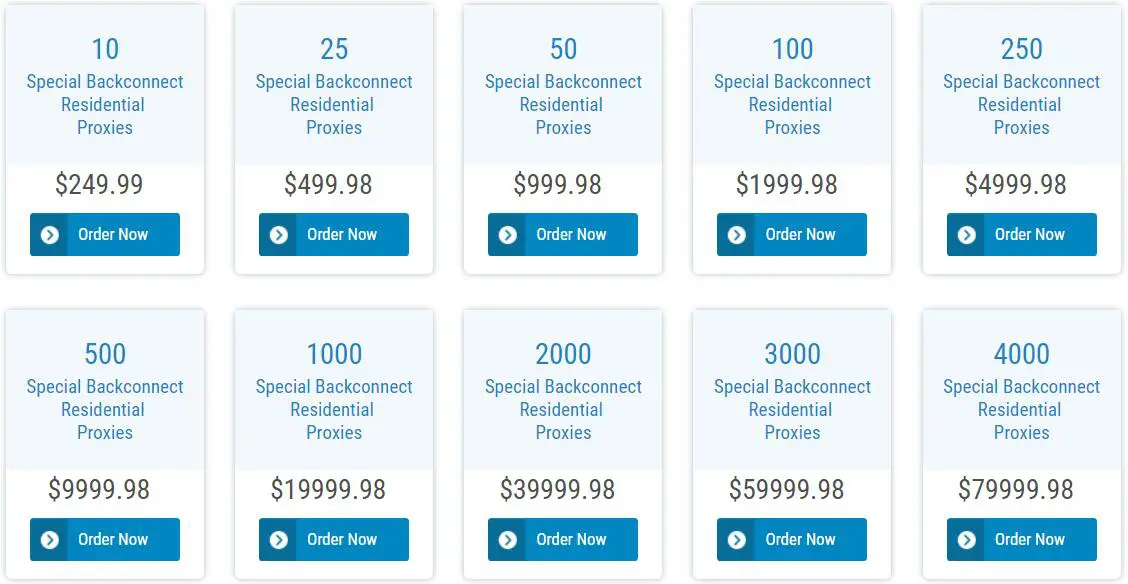Click arrow icon on $9999.98 plan button
Viewport: 1128px width, 584px height.
point(49,540)
